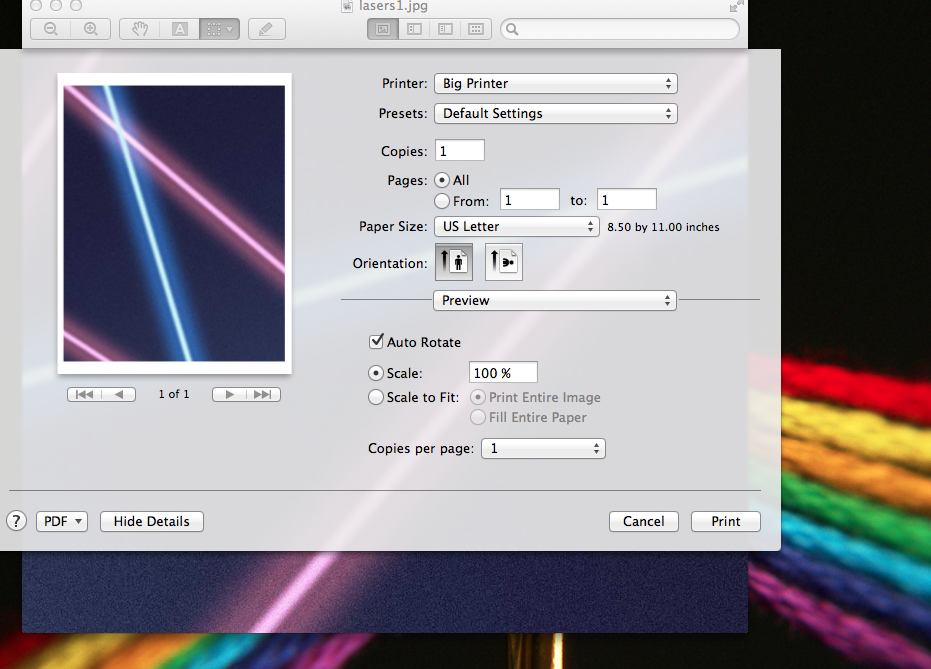The image size is (931, 669).
Task: Switch to contact sheet view icon
Action: [476, 29]
